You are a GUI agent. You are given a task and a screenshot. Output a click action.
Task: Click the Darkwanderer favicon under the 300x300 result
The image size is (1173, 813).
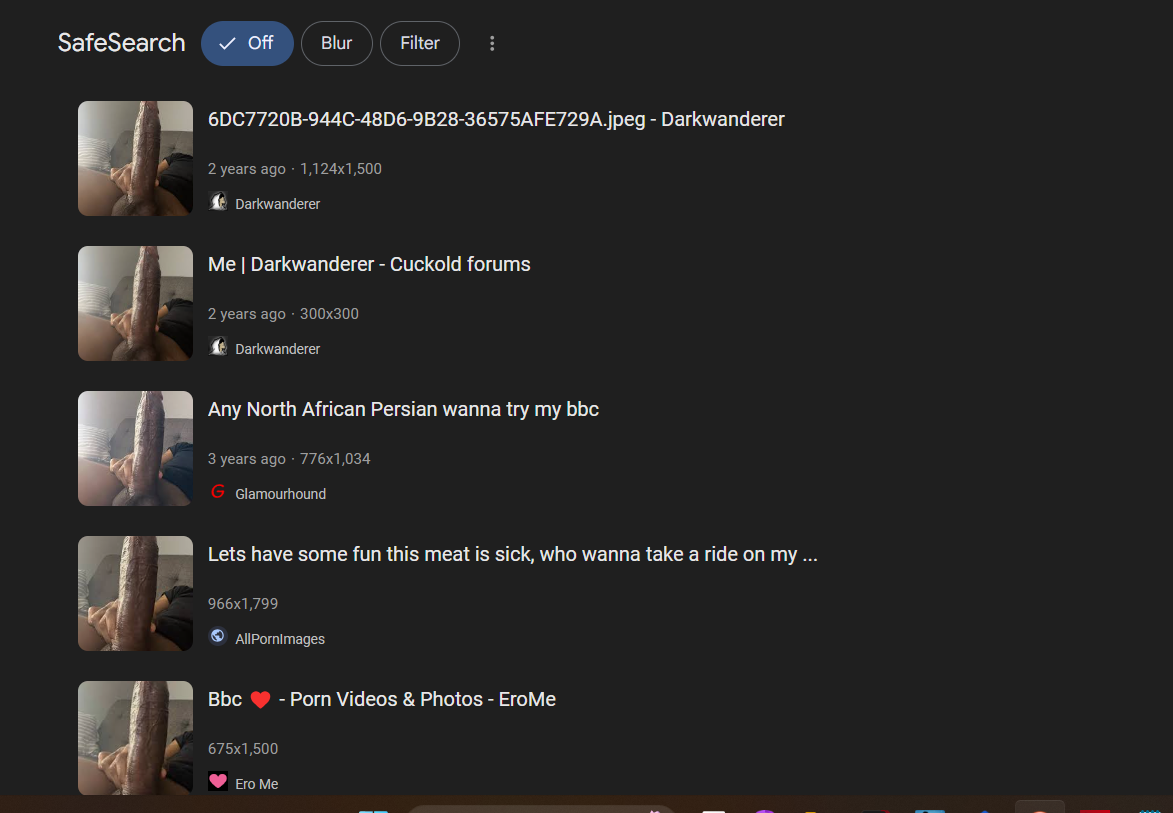tap(218, 347)
